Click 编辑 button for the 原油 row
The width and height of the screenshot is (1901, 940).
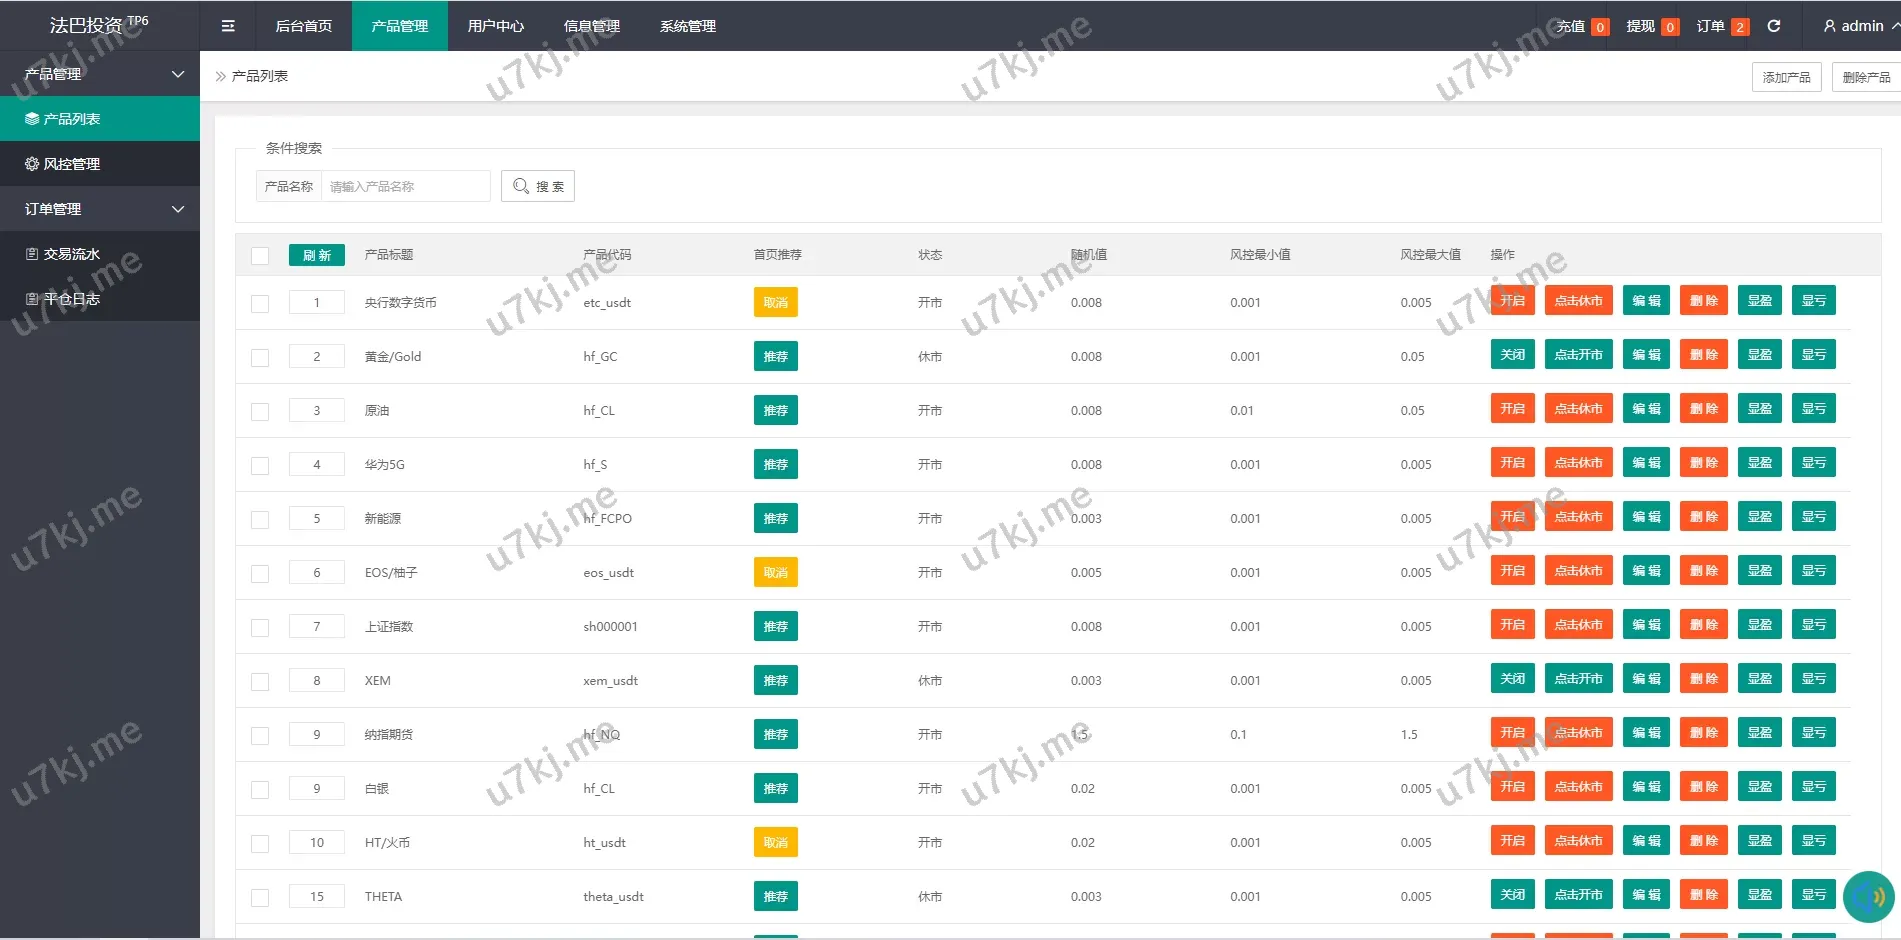point(1646,409)
